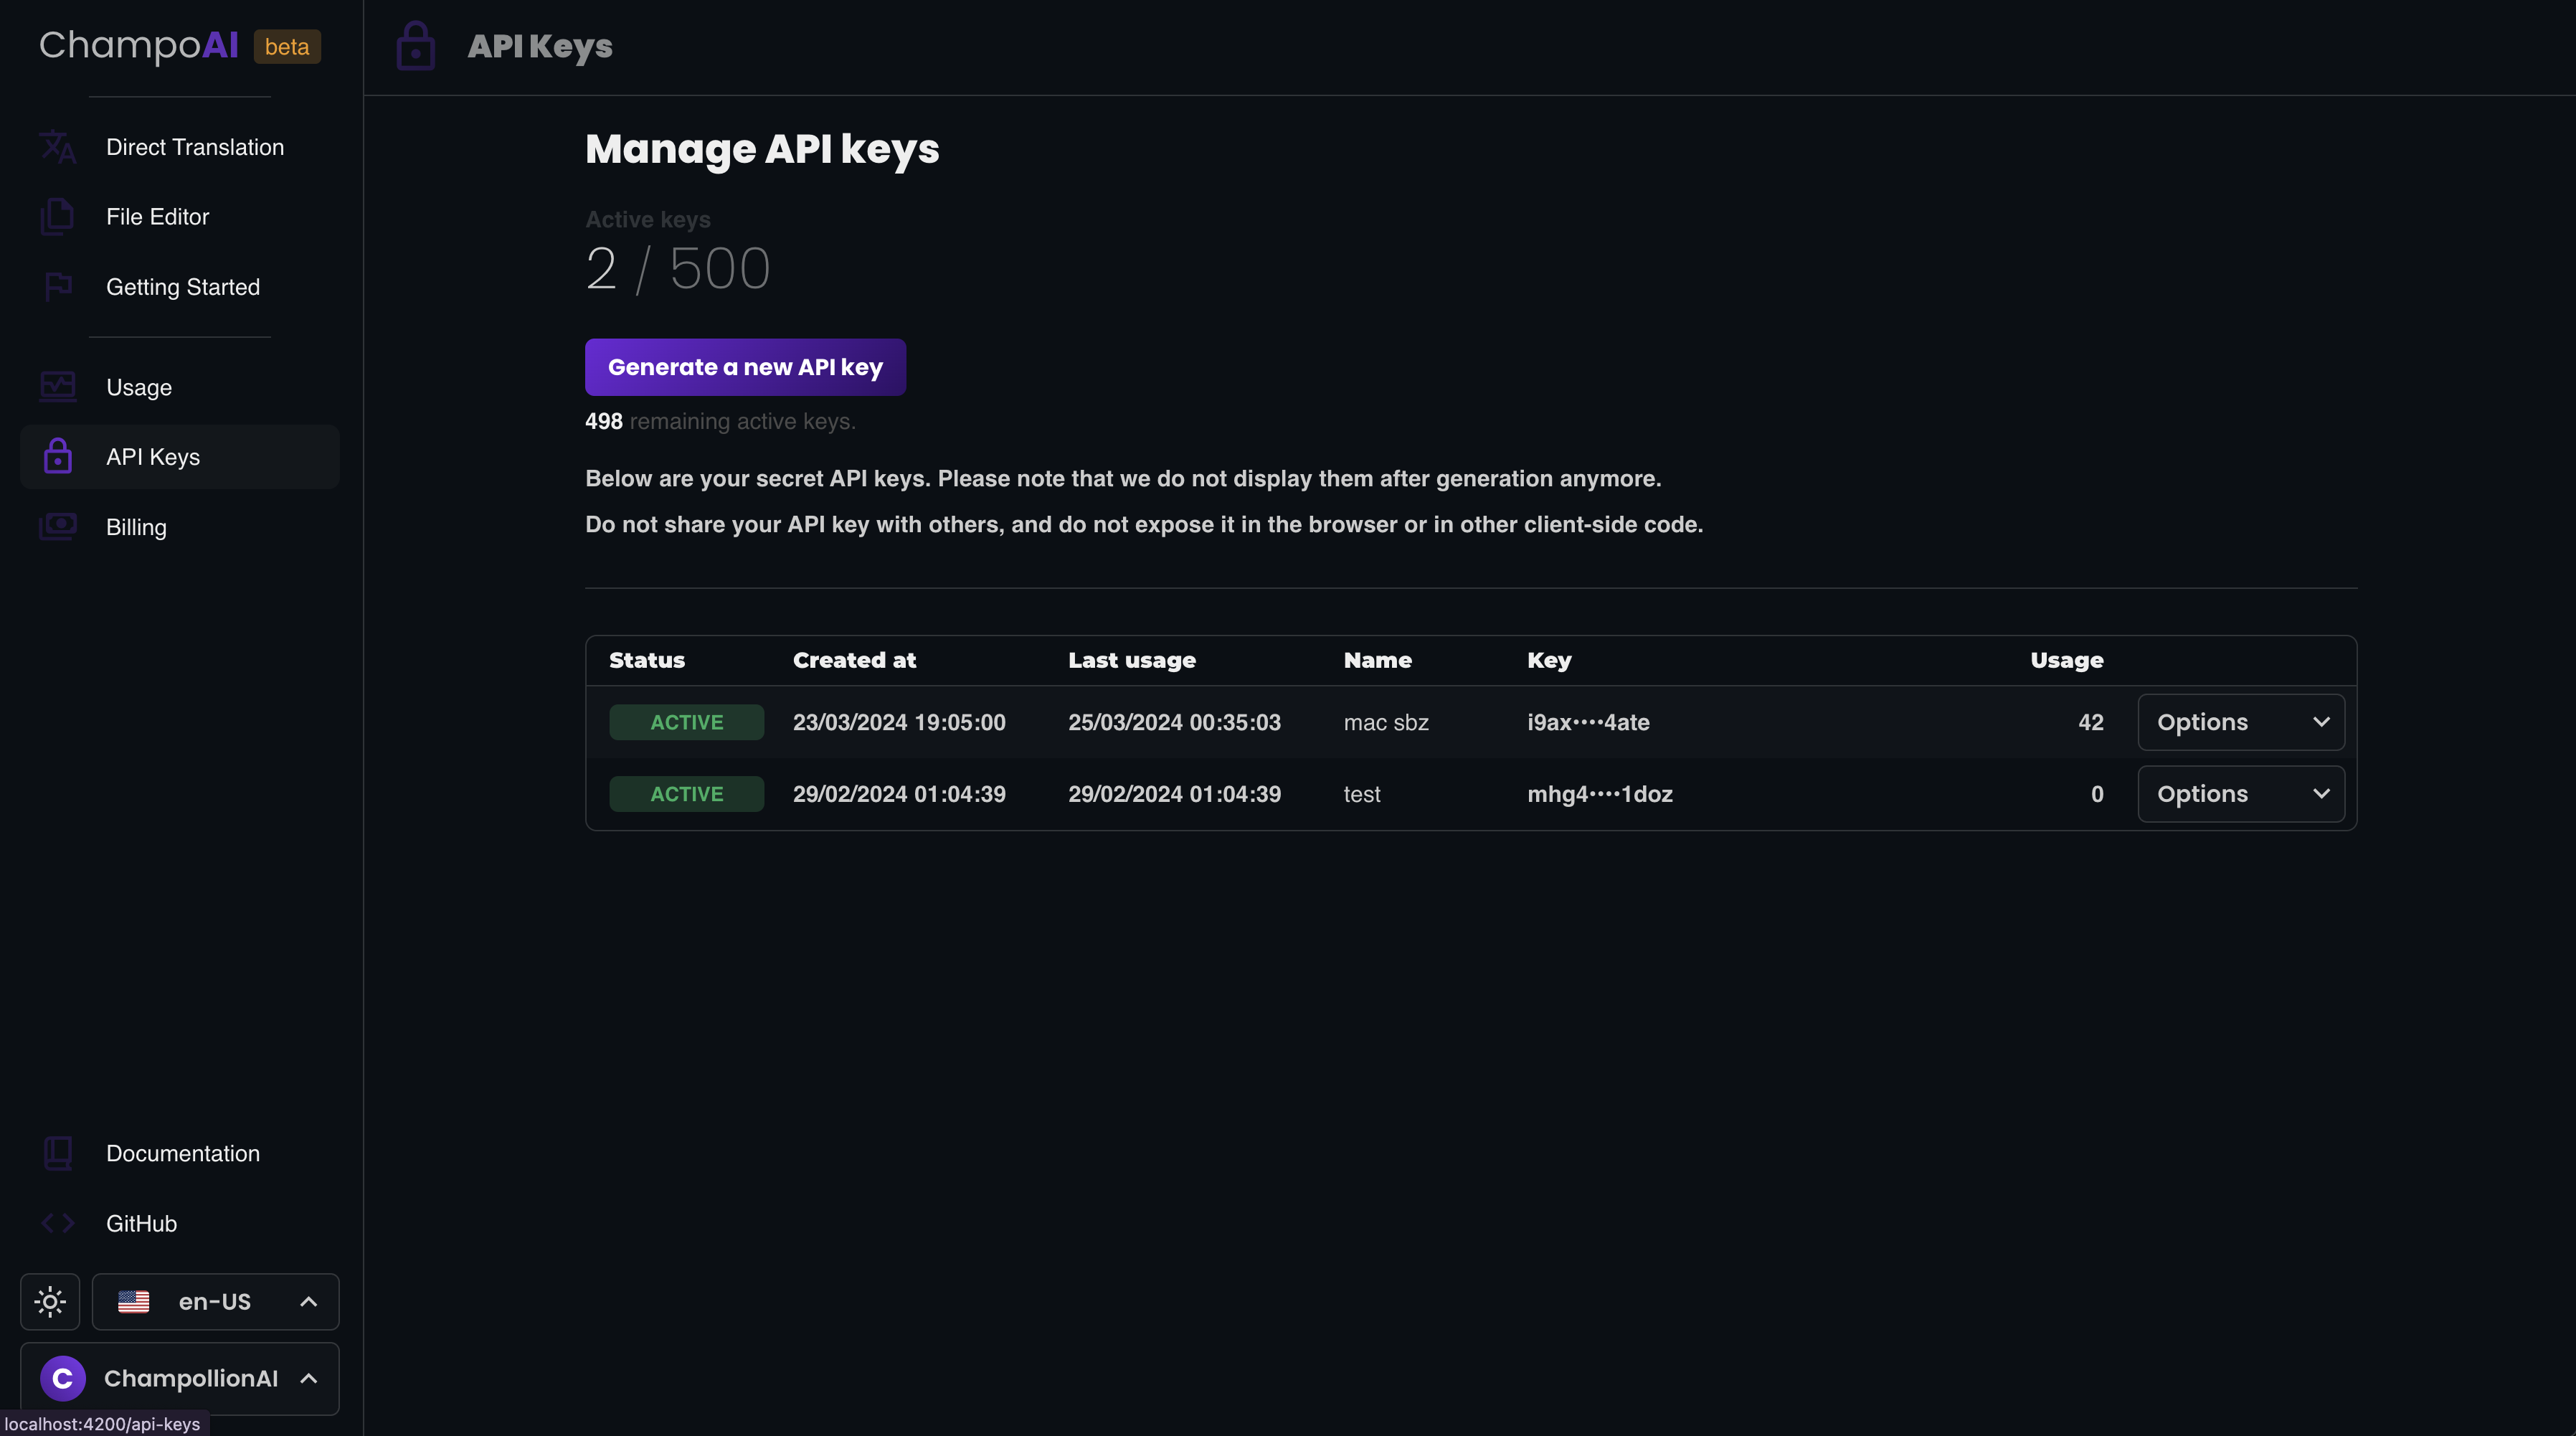Click the File Editor documents icon
2576x1436 pixels.
(58, 217)
